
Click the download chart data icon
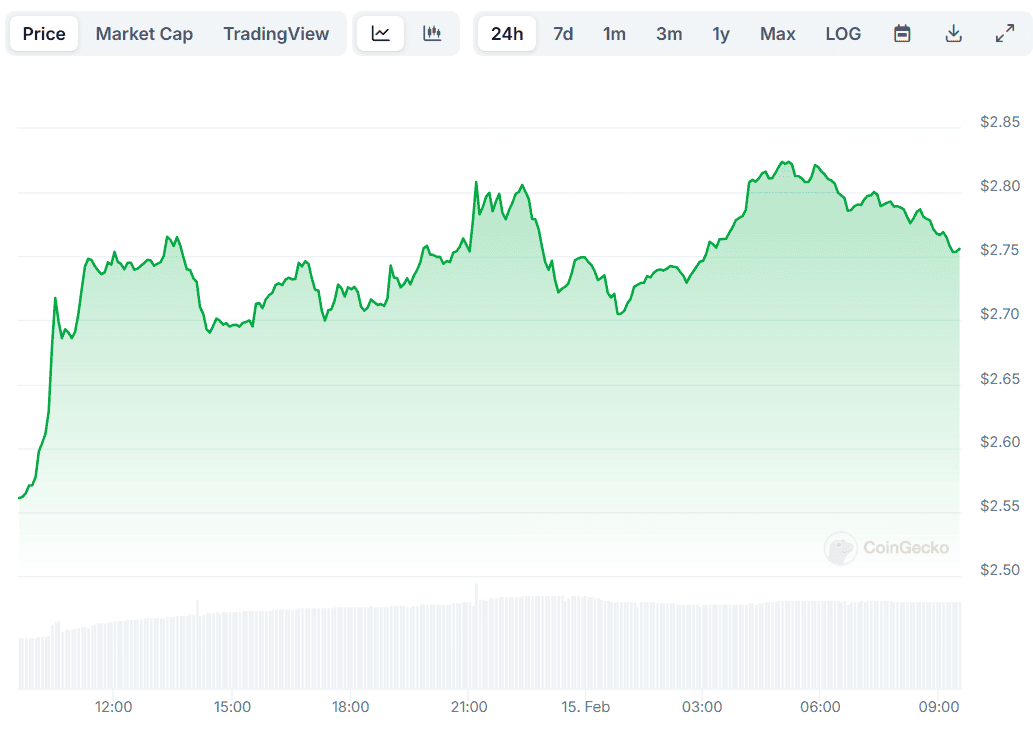pos(954,34)
